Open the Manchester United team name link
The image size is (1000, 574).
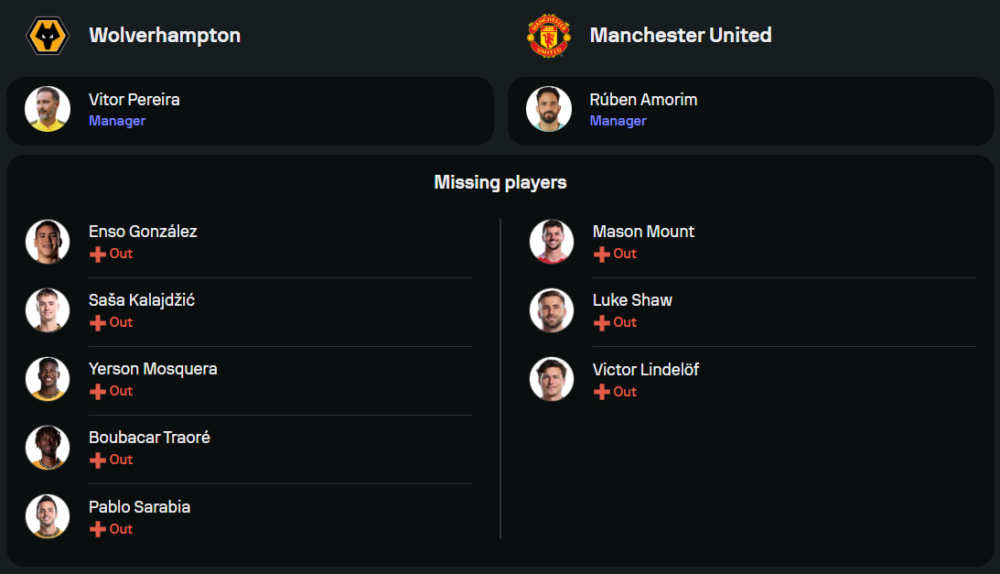point(680,35)
